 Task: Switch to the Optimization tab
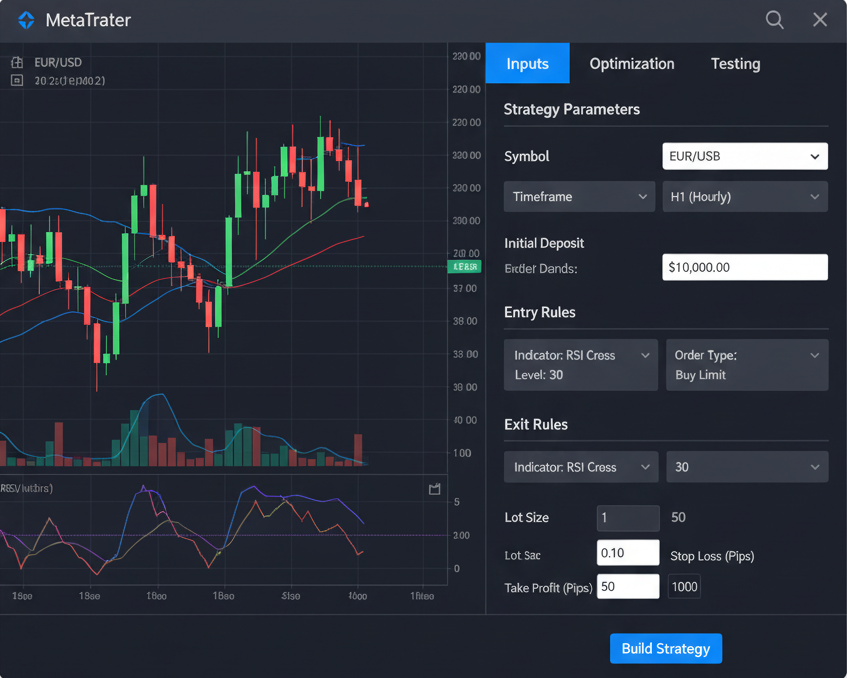click(x=631, y=63)
